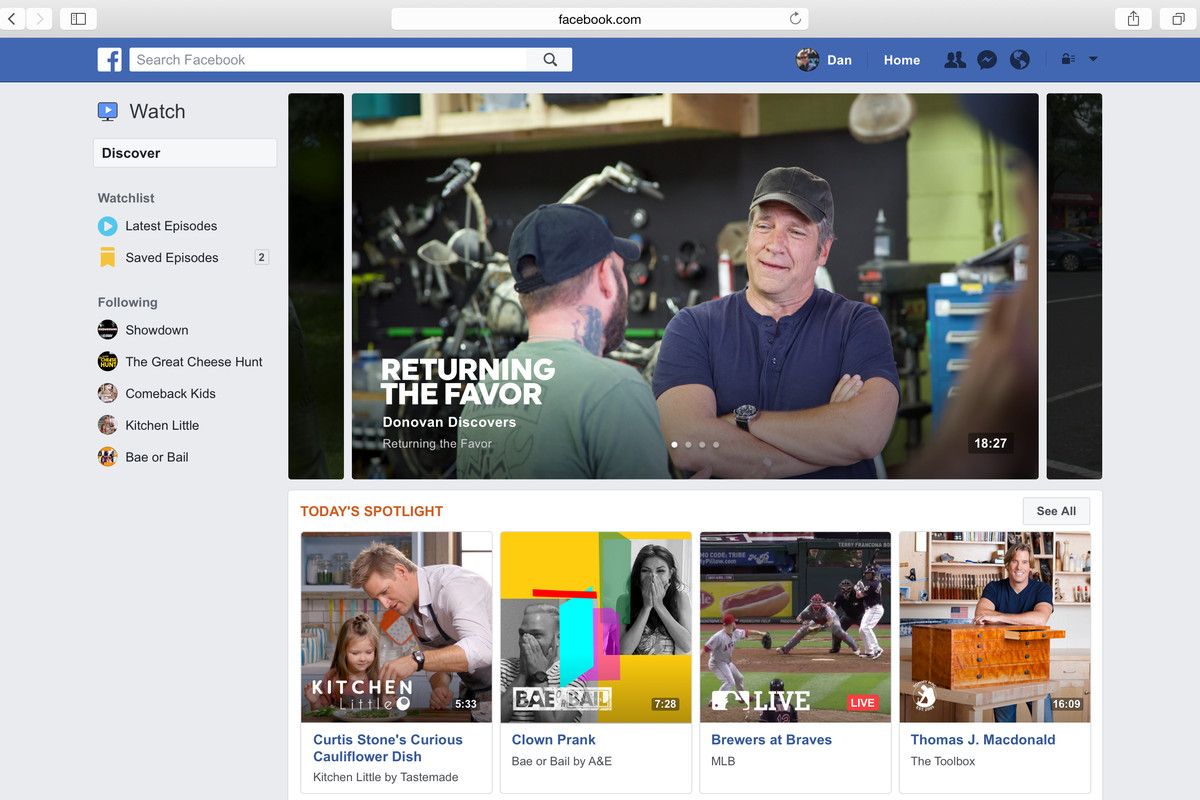This screenshot has width=1200, height=800.
Task: Select the fourth carousel dot
Action: pyautogui.click(x=715, y=444)
